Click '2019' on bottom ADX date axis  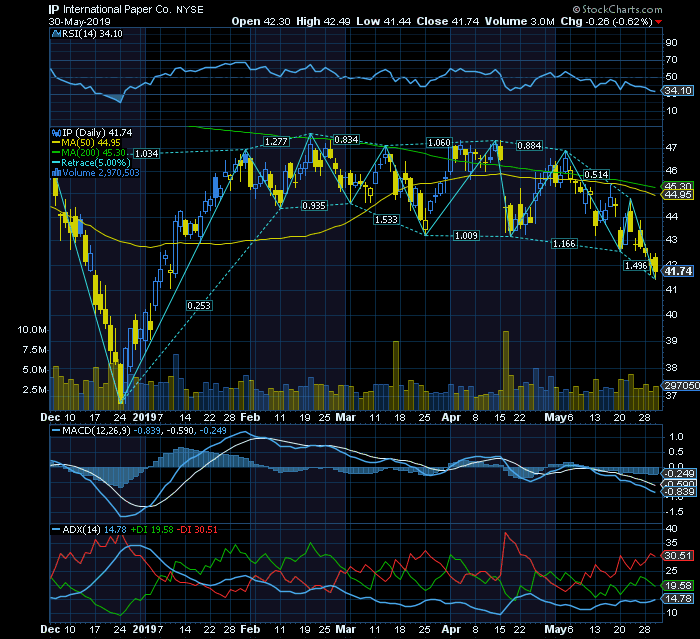(x=145, y=629)
